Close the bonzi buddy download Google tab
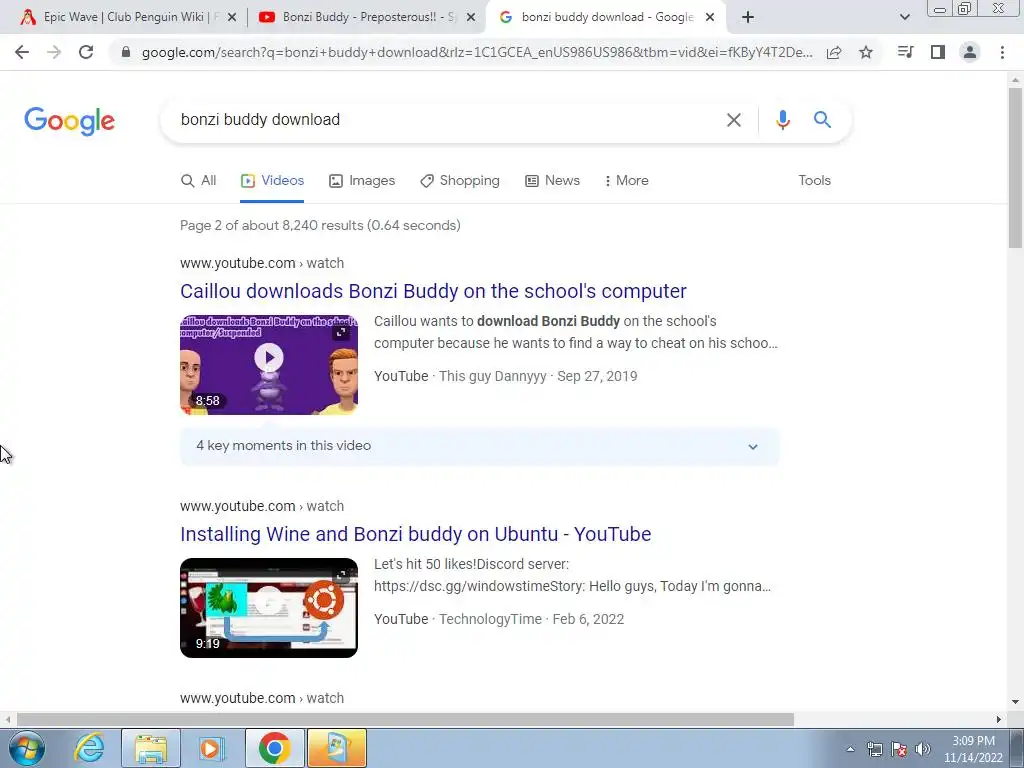 [710, 18]
